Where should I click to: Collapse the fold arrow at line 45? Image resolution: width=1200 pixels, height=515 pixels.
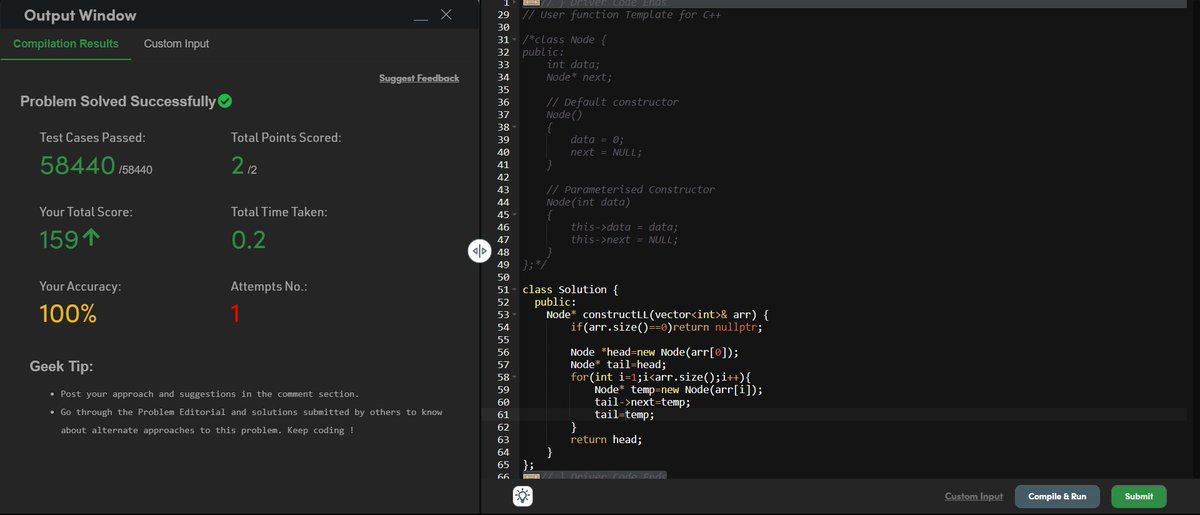tap(515, 214)
